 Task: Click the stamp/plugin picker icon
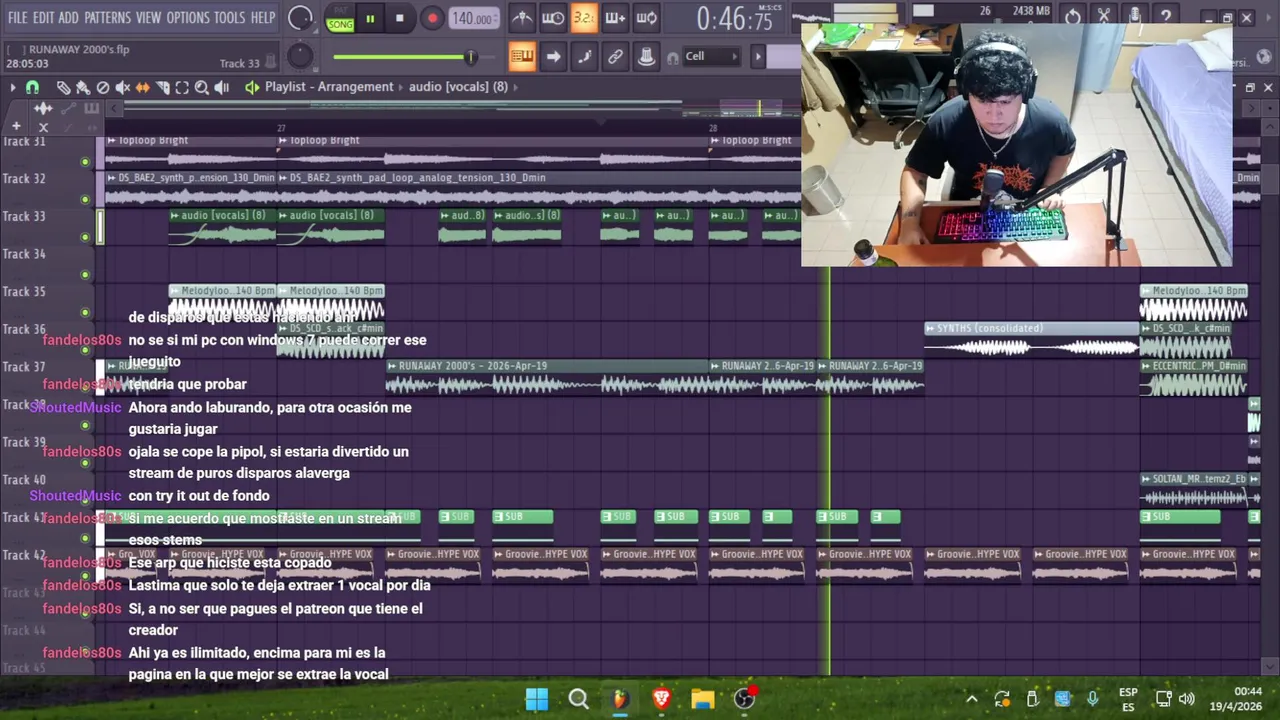click(x=646, y=57)
